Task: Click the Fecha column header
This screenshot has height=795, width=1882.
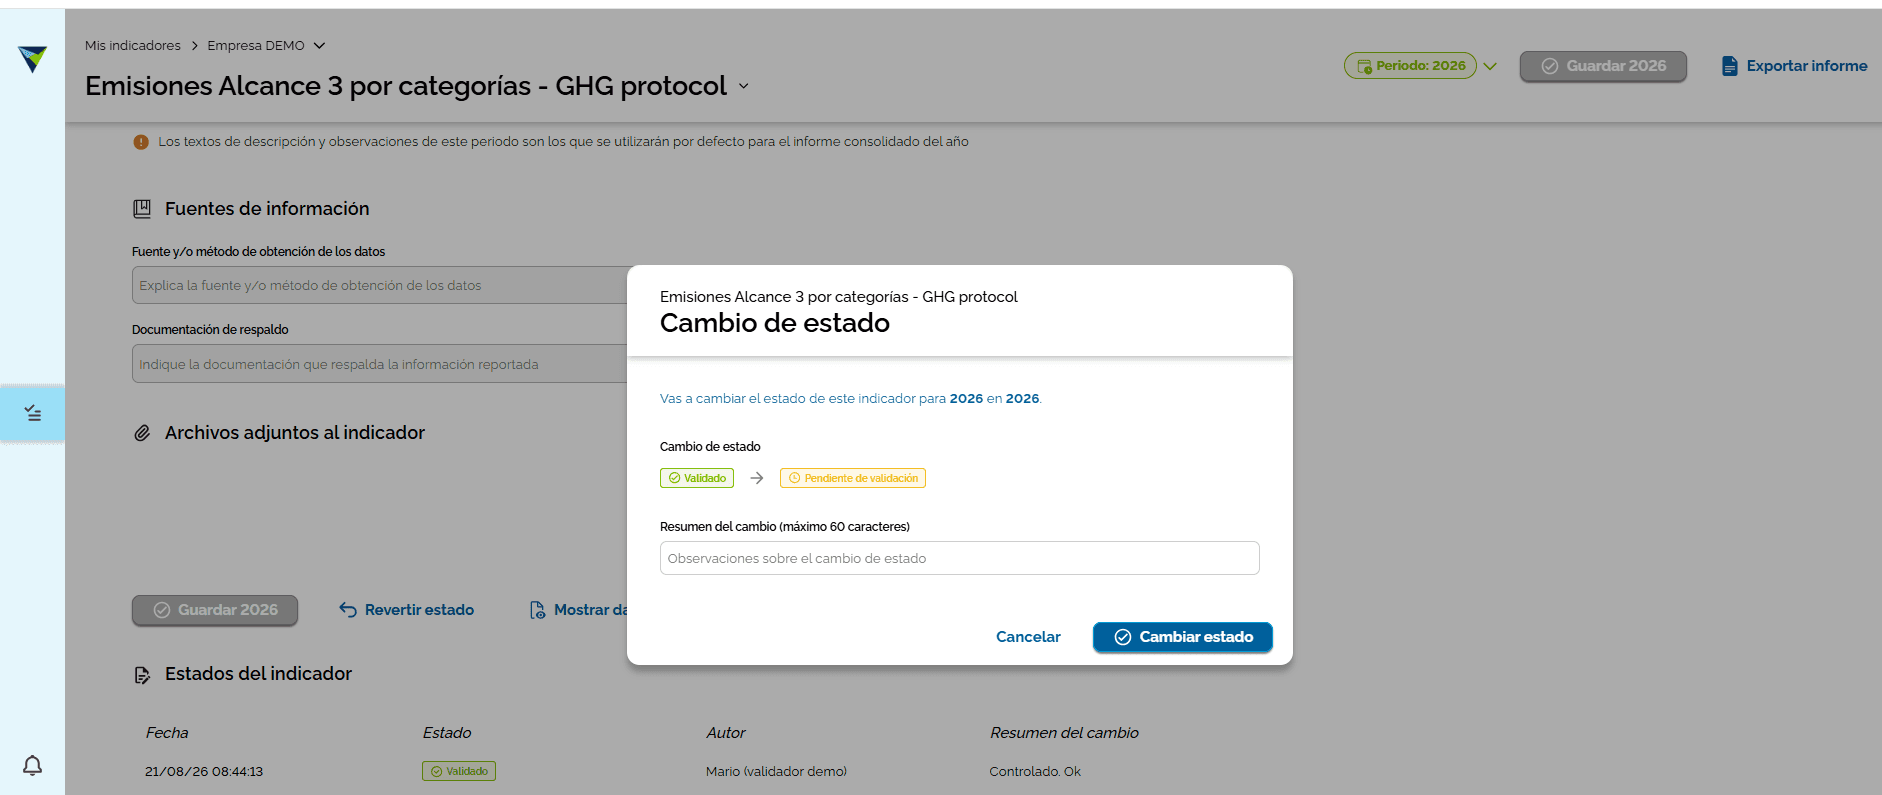Action: click(x=167, y=733)
